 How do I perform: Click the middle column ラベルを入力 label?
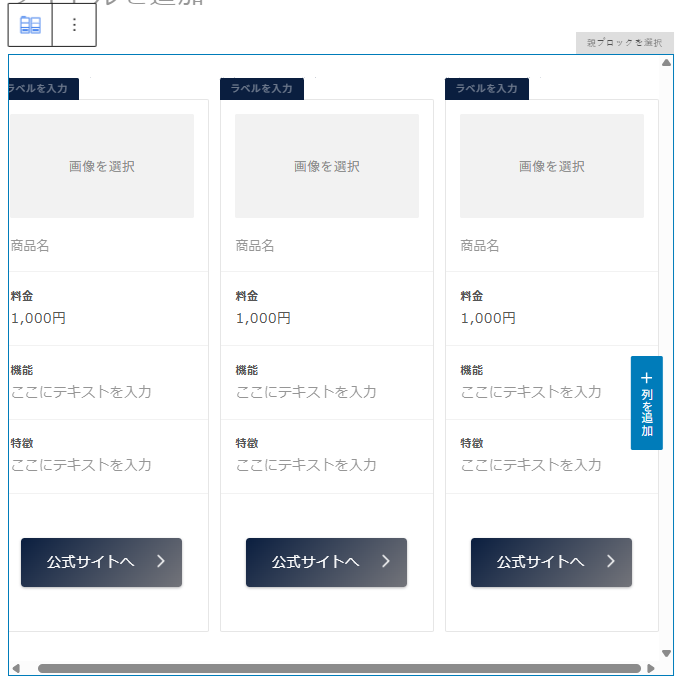coord(262,88)
